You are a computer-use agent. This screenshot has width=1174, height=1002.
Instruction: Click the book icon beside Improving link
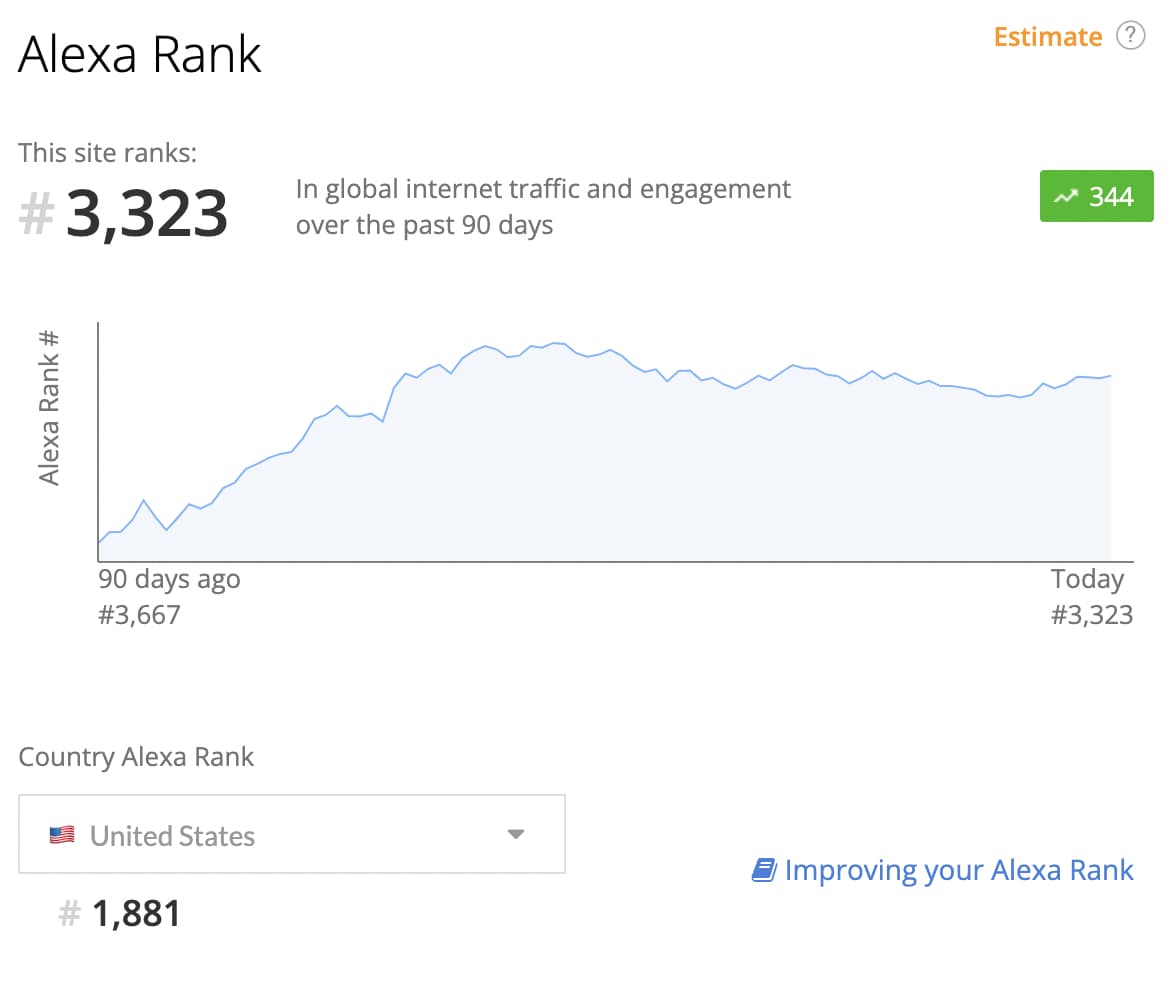pyautogui.click(x=764, y=870)
